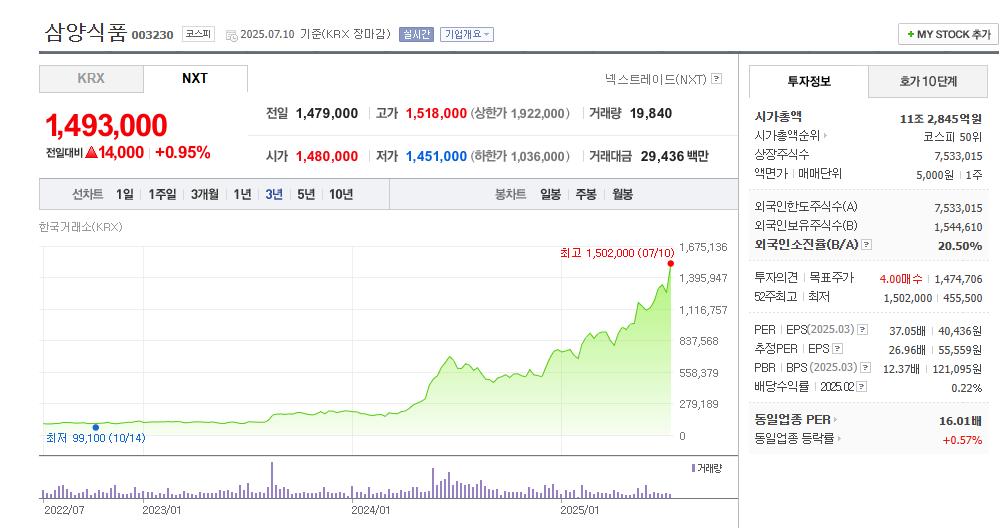The height and width of the screenshot is (528, 1007).
Task: Click the 시가총액 value 11조 2,845억원
Action: coord(941,119)
